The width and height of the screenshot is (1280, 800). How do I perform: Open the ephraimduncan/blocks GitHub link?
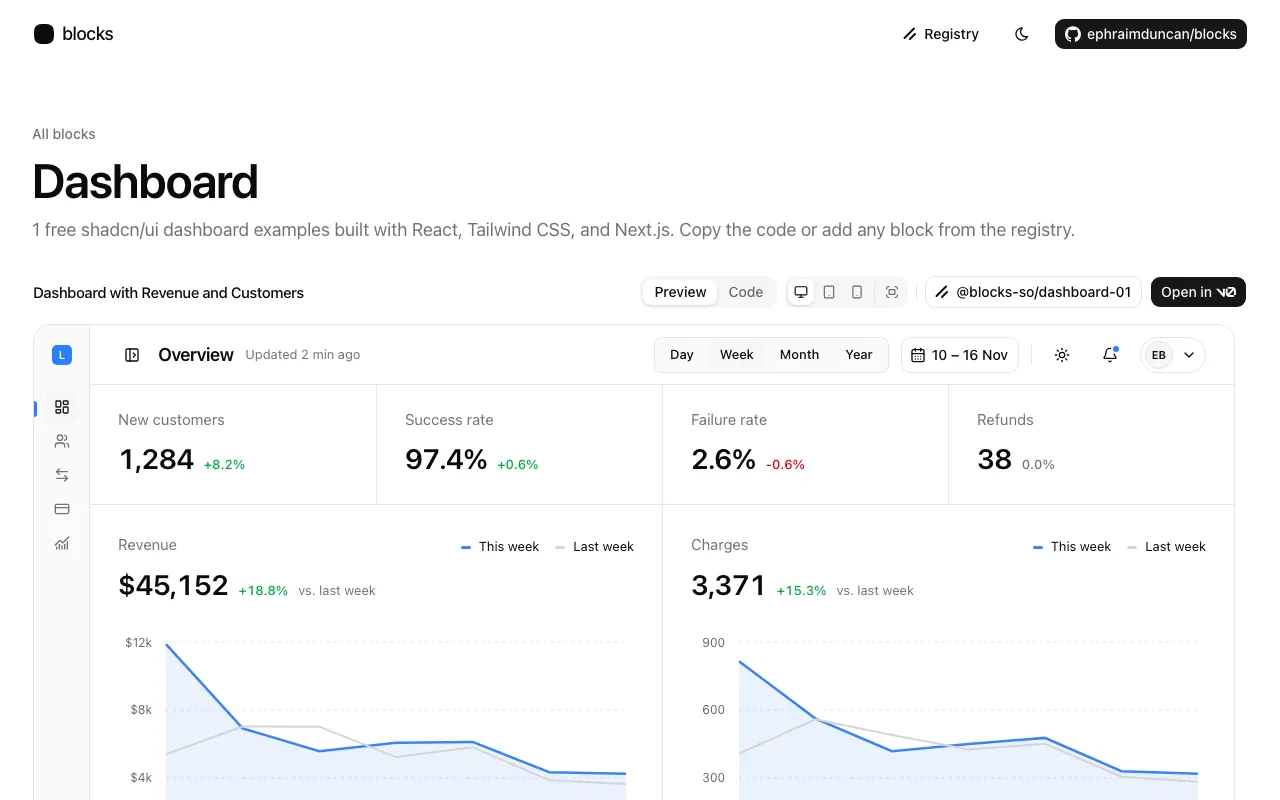[1151, 34]
